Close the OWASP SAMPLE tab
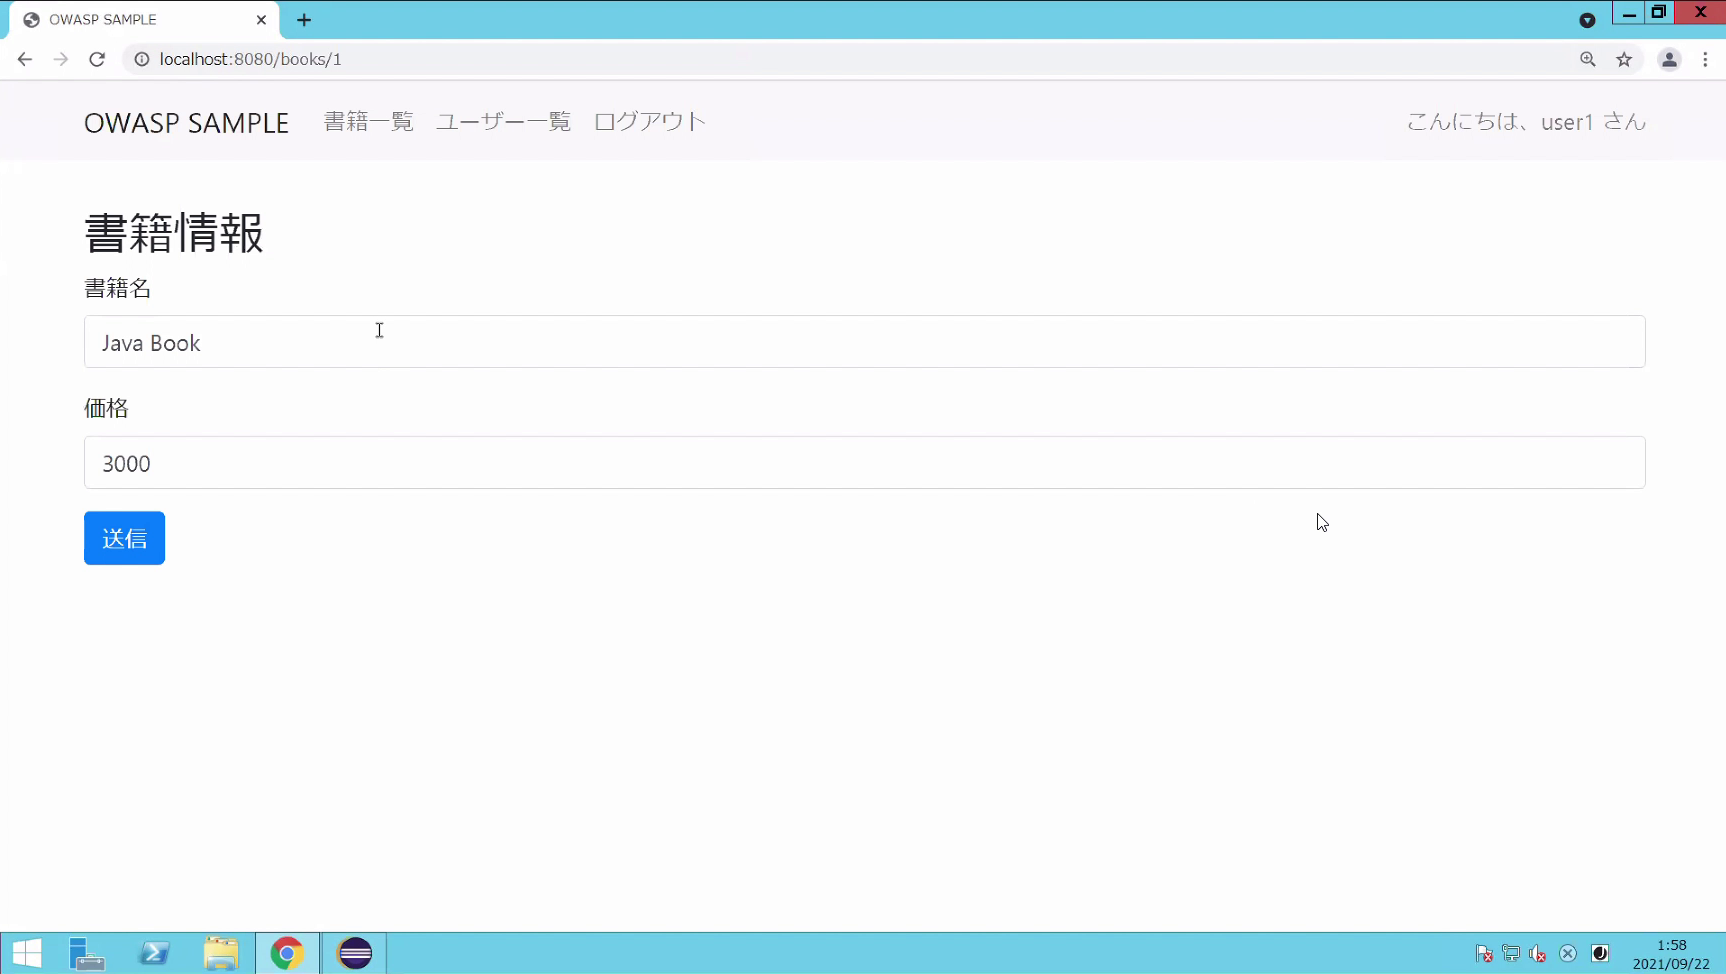This screenshot has width=1726, height=974. click(262, 19)
